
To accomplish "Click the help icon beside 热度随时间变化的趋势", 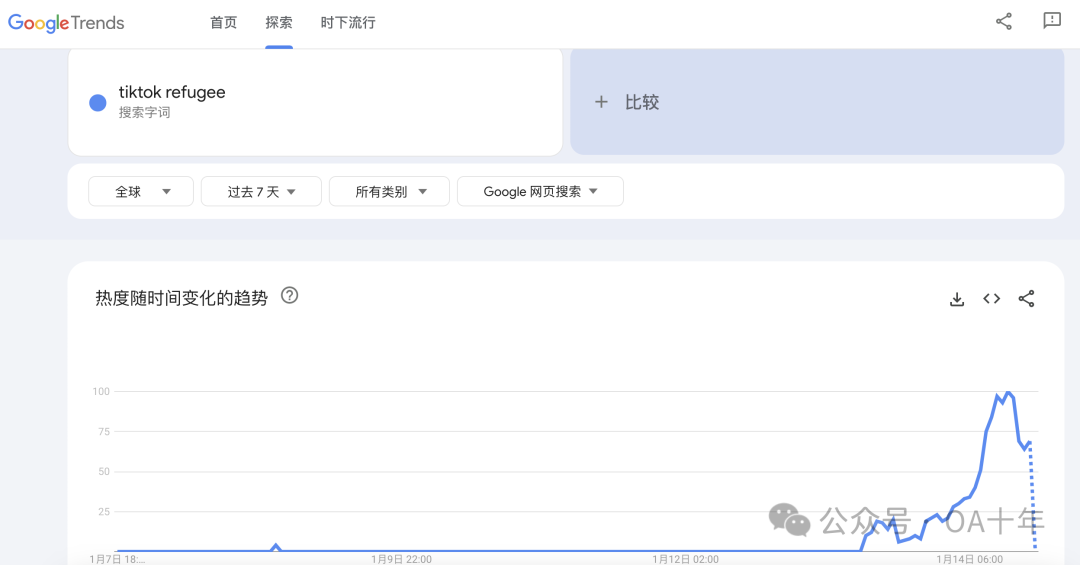I will [x=289, y=296].
